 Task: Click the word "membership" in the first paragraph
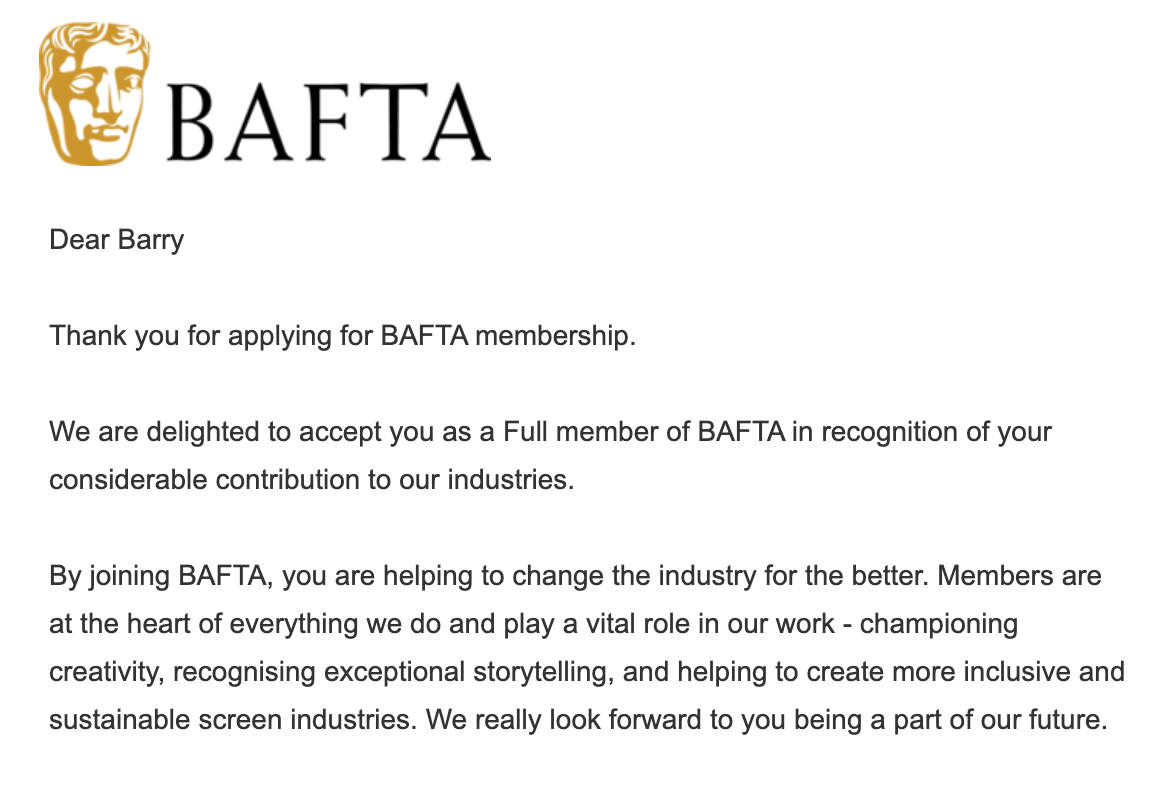click(x=554, y=336)
